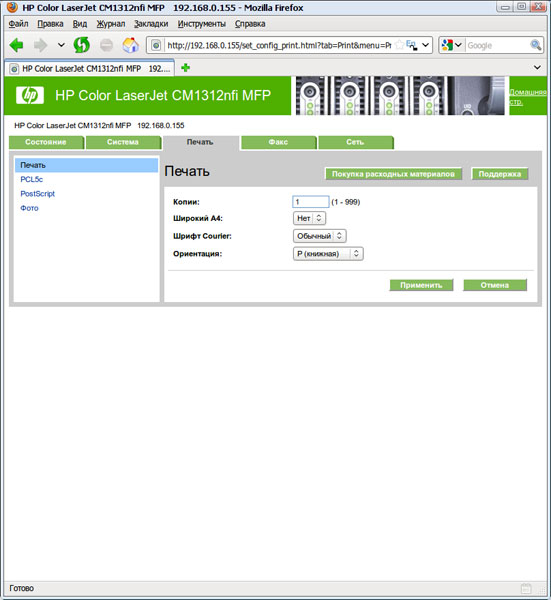Click the favicon on the browser tab
551x600 pixels.
tap(14, 68)
